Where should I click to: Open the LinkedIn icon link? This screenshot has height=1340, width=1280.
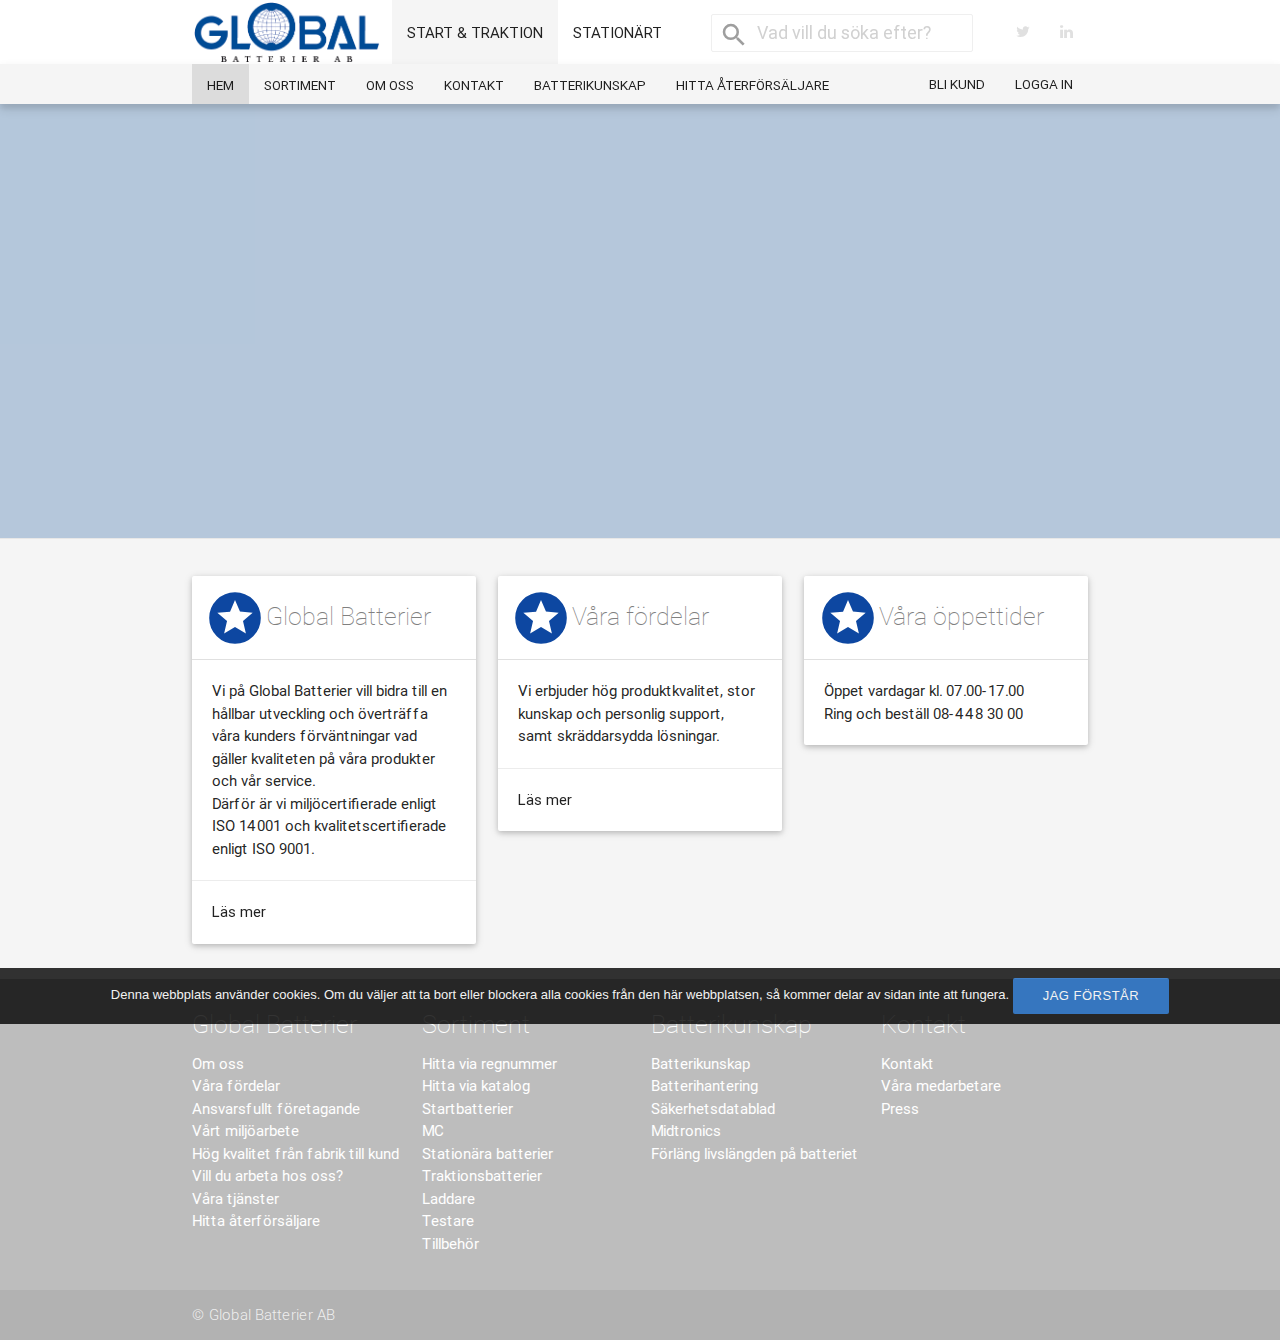[x=1067, y=32]
